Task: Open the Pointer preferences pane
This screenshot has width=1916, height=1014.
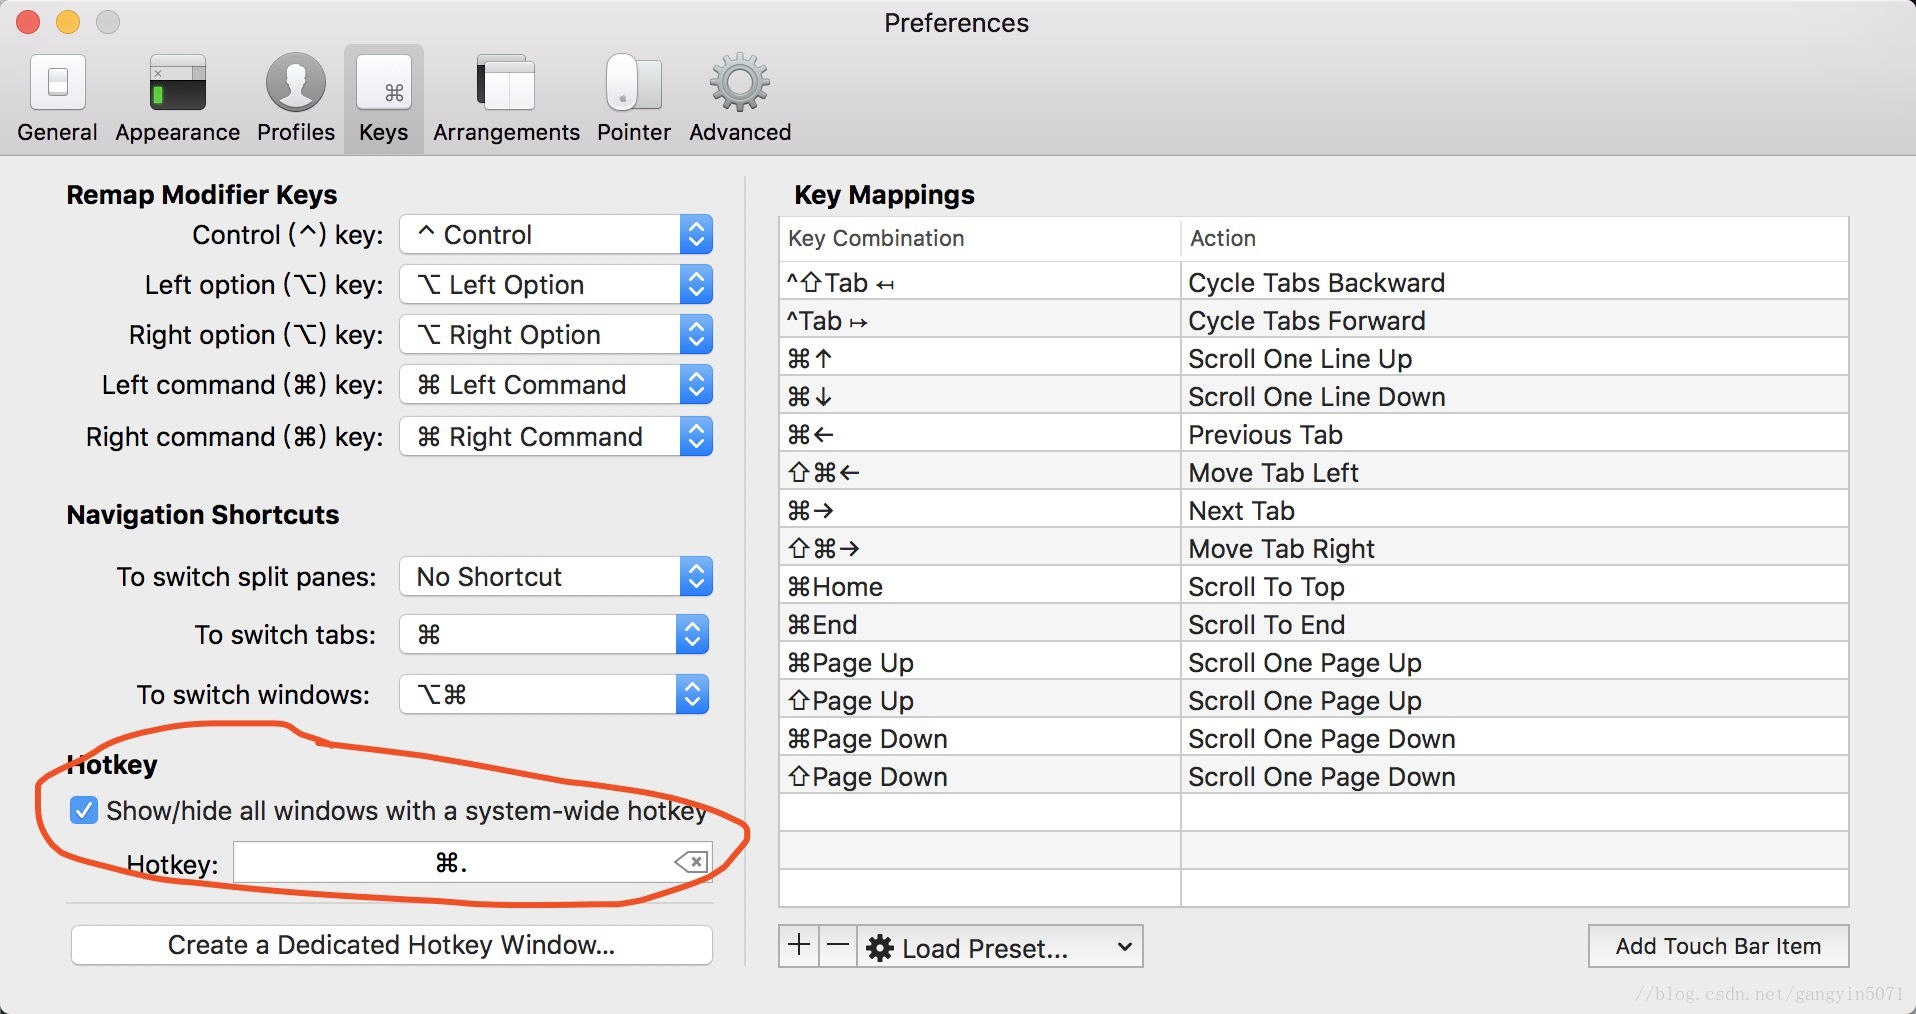Action: [633, 98]
